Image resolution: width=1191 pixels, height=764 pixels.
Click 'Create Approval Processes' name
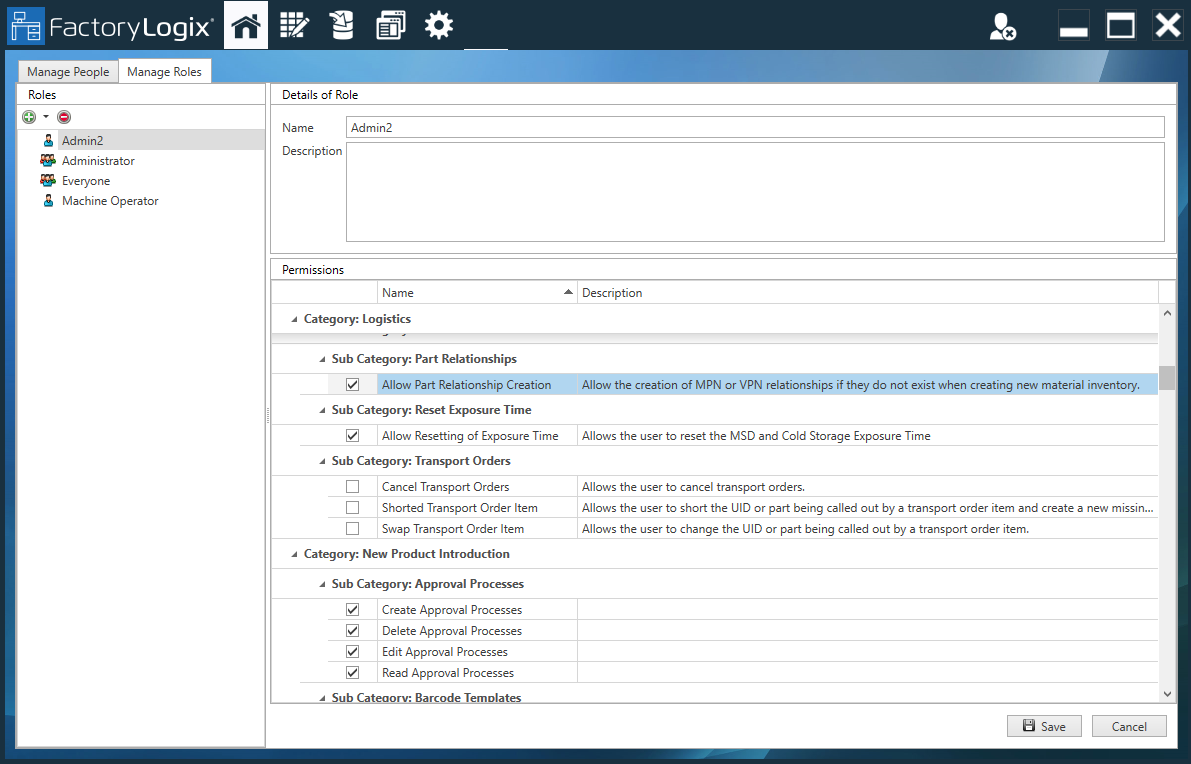pyautogui.click(x=452, y=610)
